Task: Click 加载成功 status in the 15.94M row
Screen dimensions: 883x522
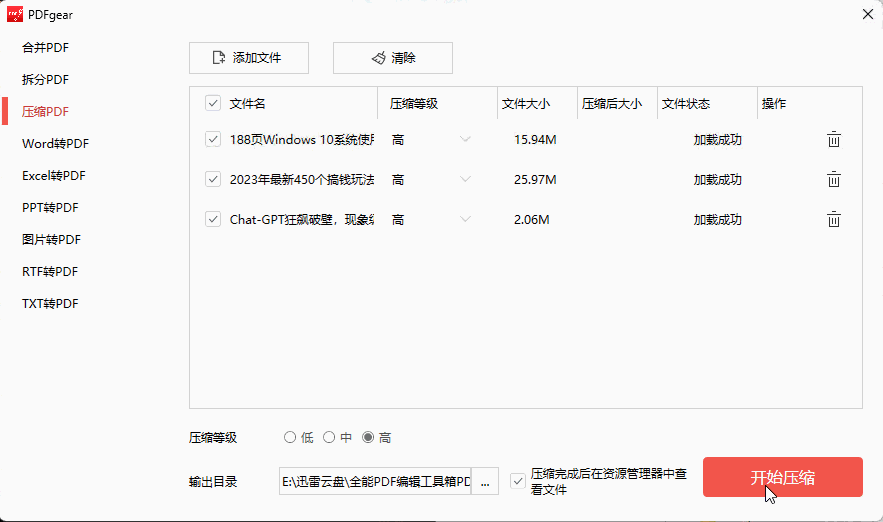Action: point(717,140)
